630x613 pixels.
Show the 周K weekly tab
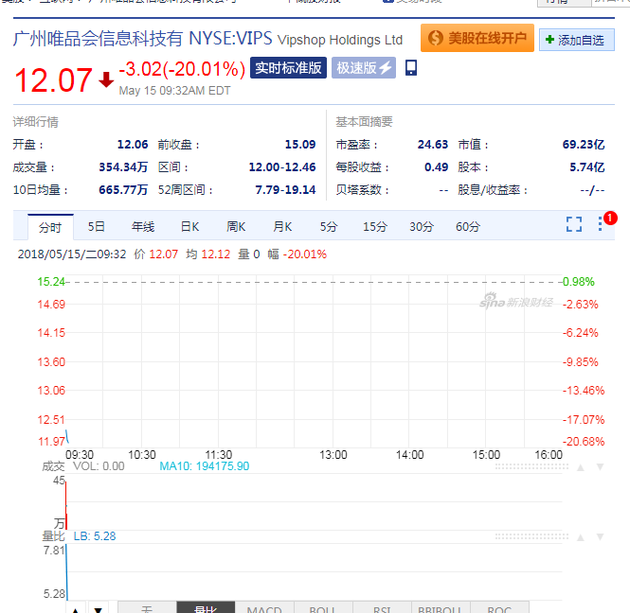235,227
